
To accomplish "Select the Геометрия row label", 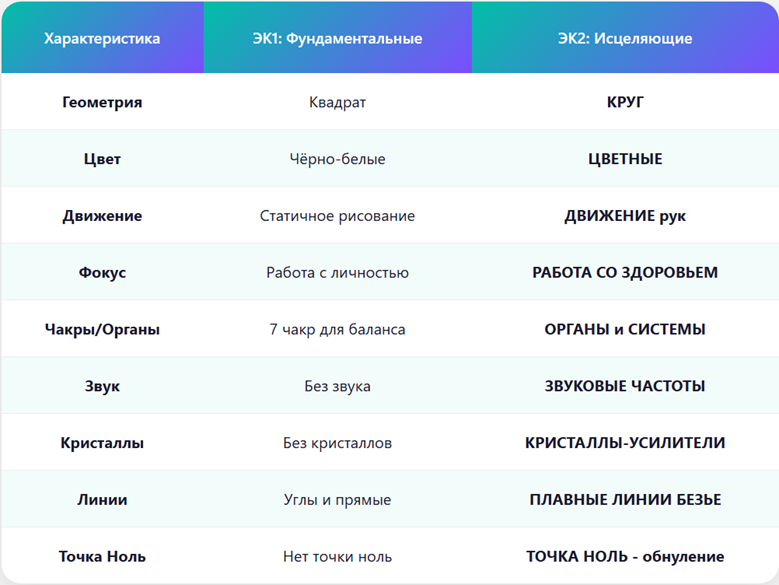I will 102,102.
